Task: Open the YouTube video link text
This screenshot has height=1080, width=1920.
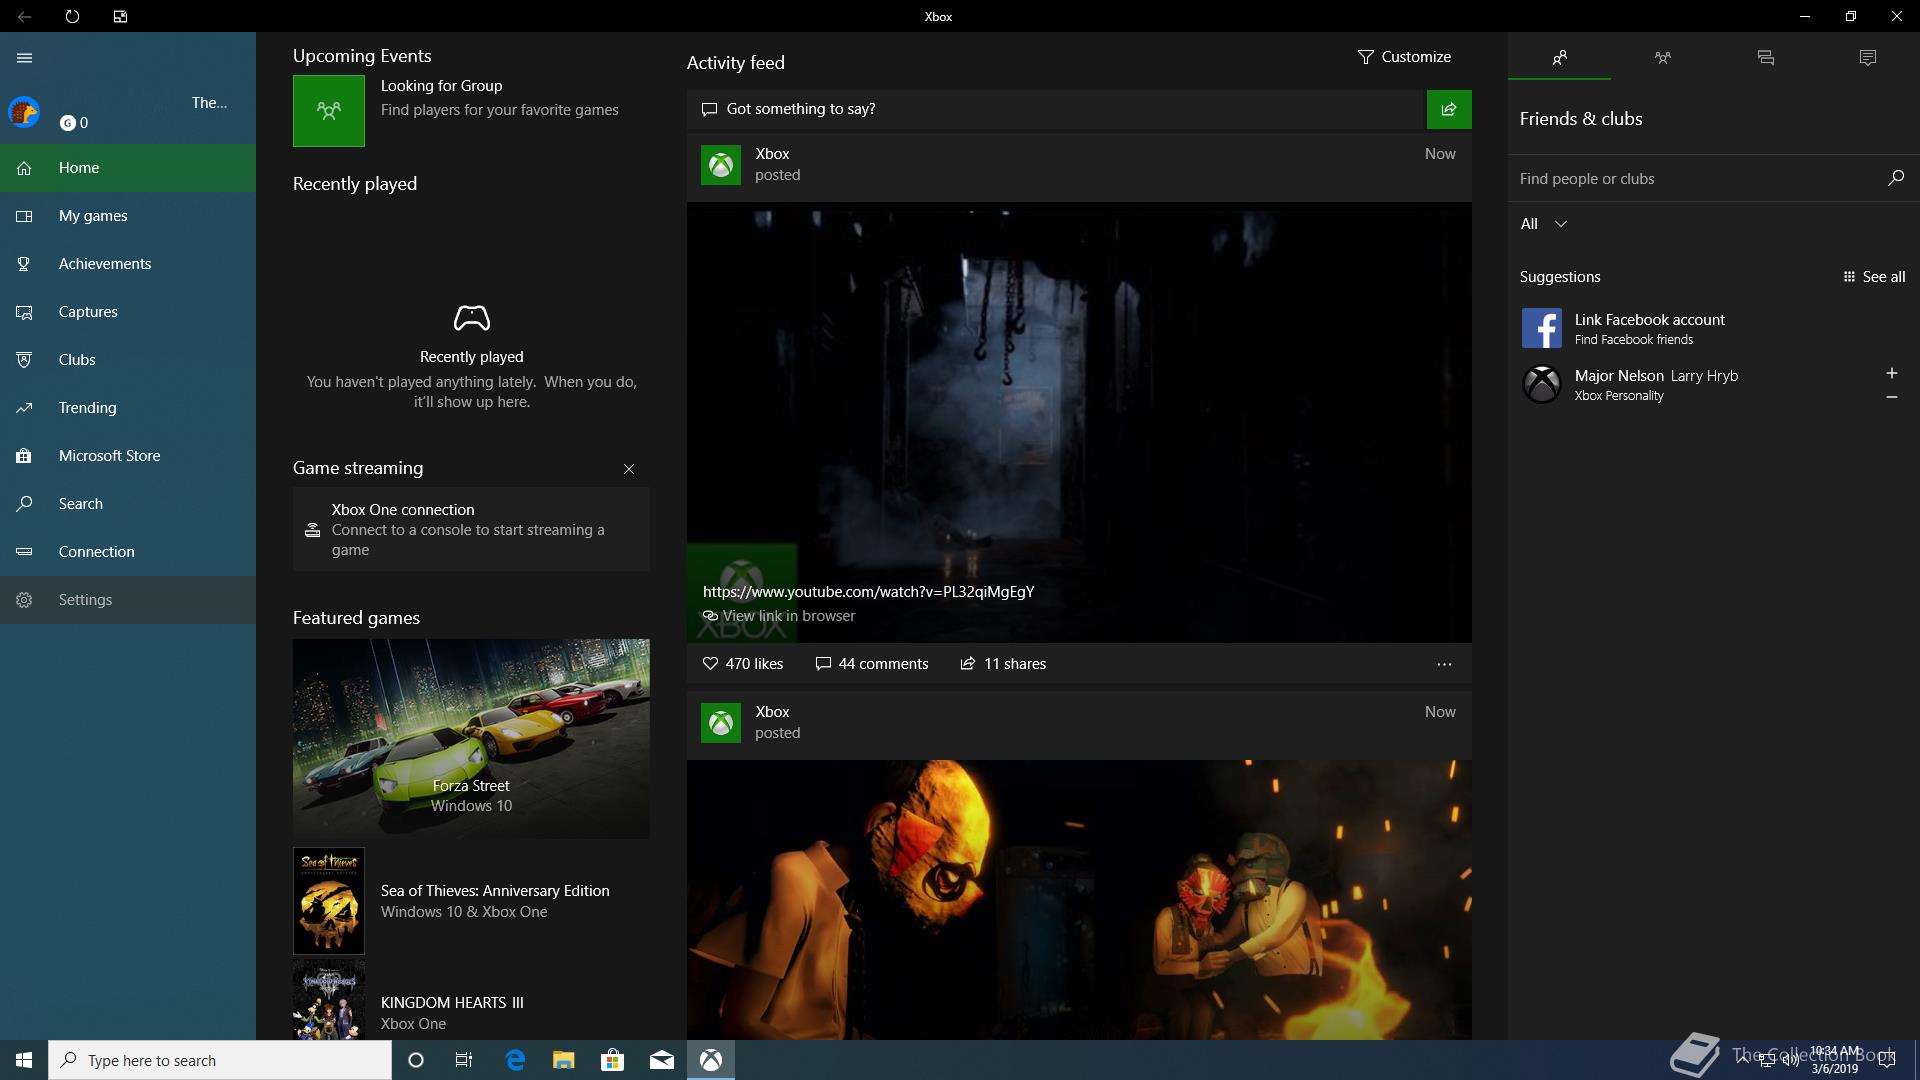Action: click(868, 591)
